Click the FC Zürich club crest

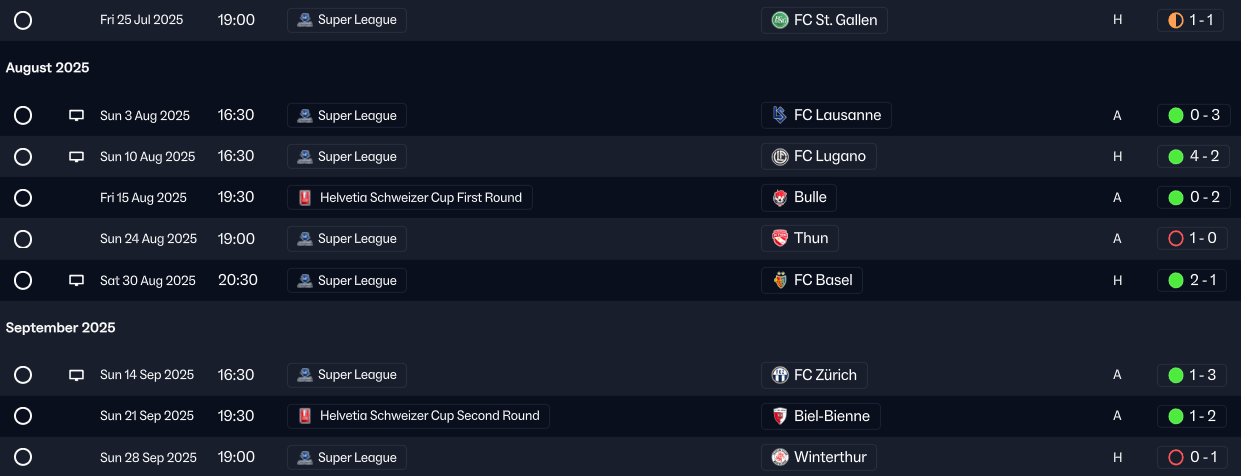780,375
